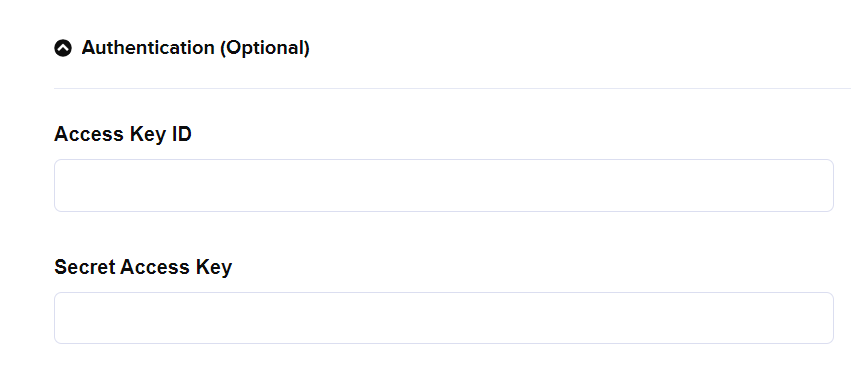Select the text box under Secret Access Key
851x372 pixels.
tap(443, 318)
